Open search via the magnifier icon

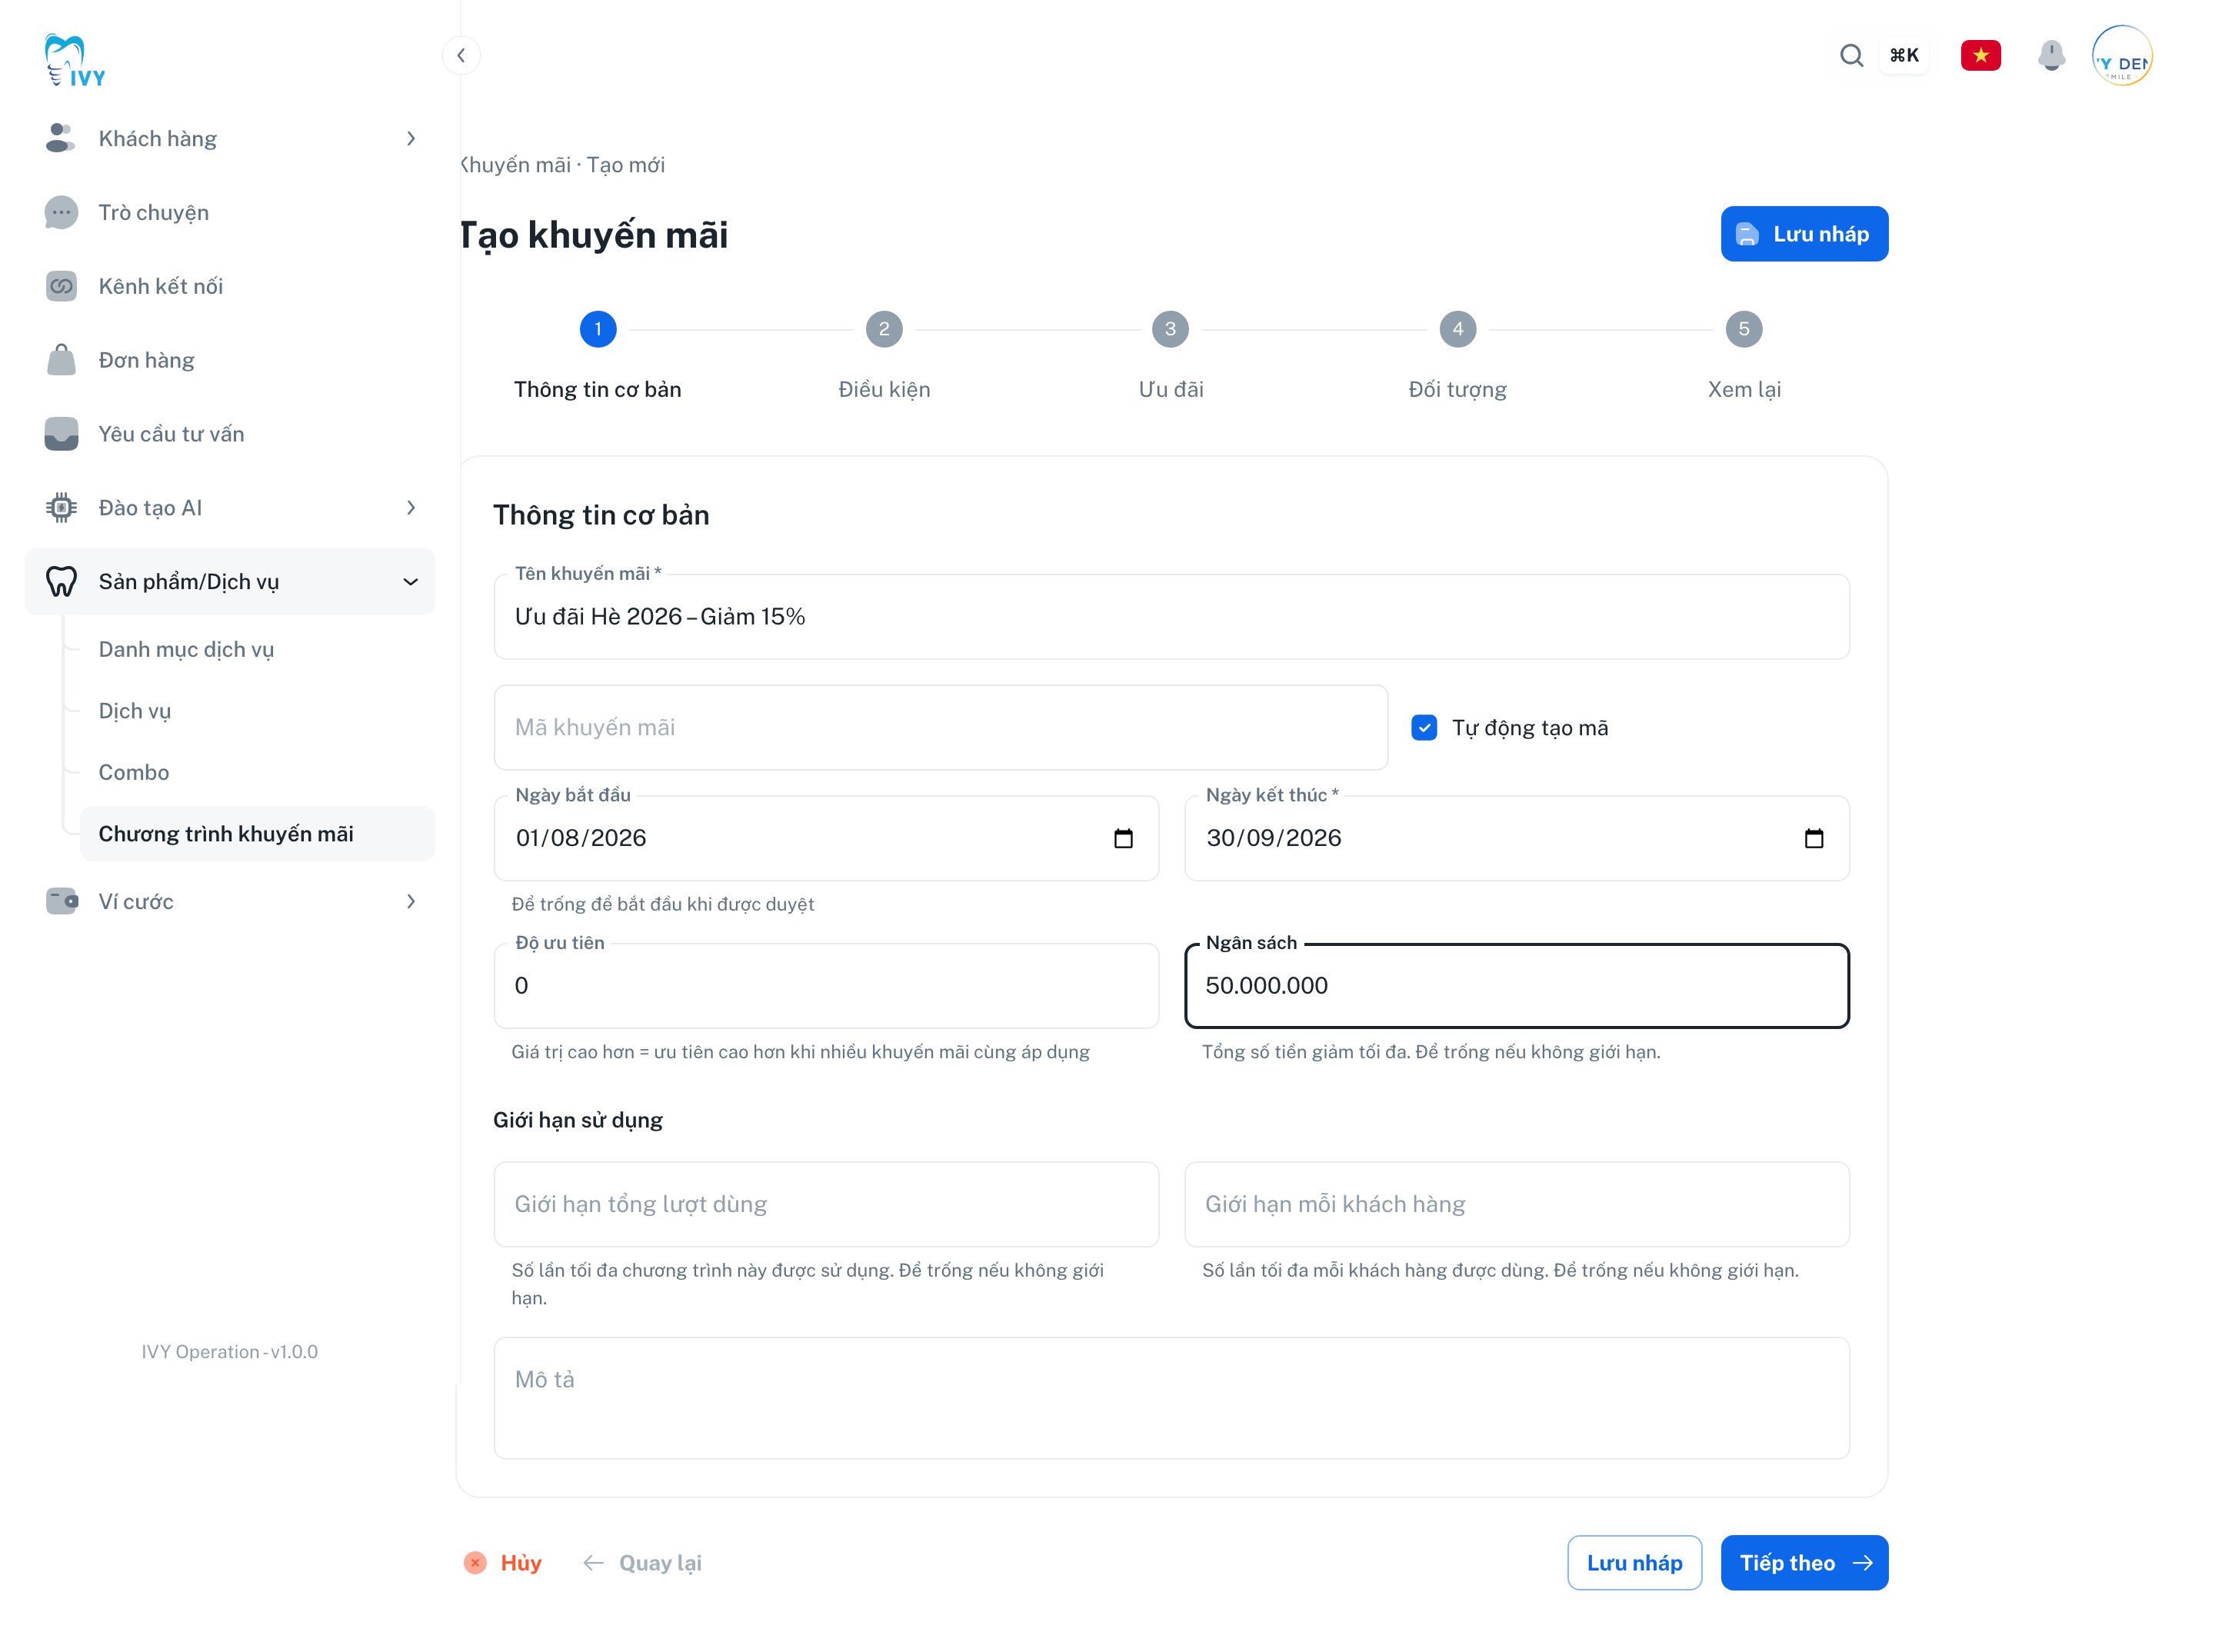(1851, 55)
